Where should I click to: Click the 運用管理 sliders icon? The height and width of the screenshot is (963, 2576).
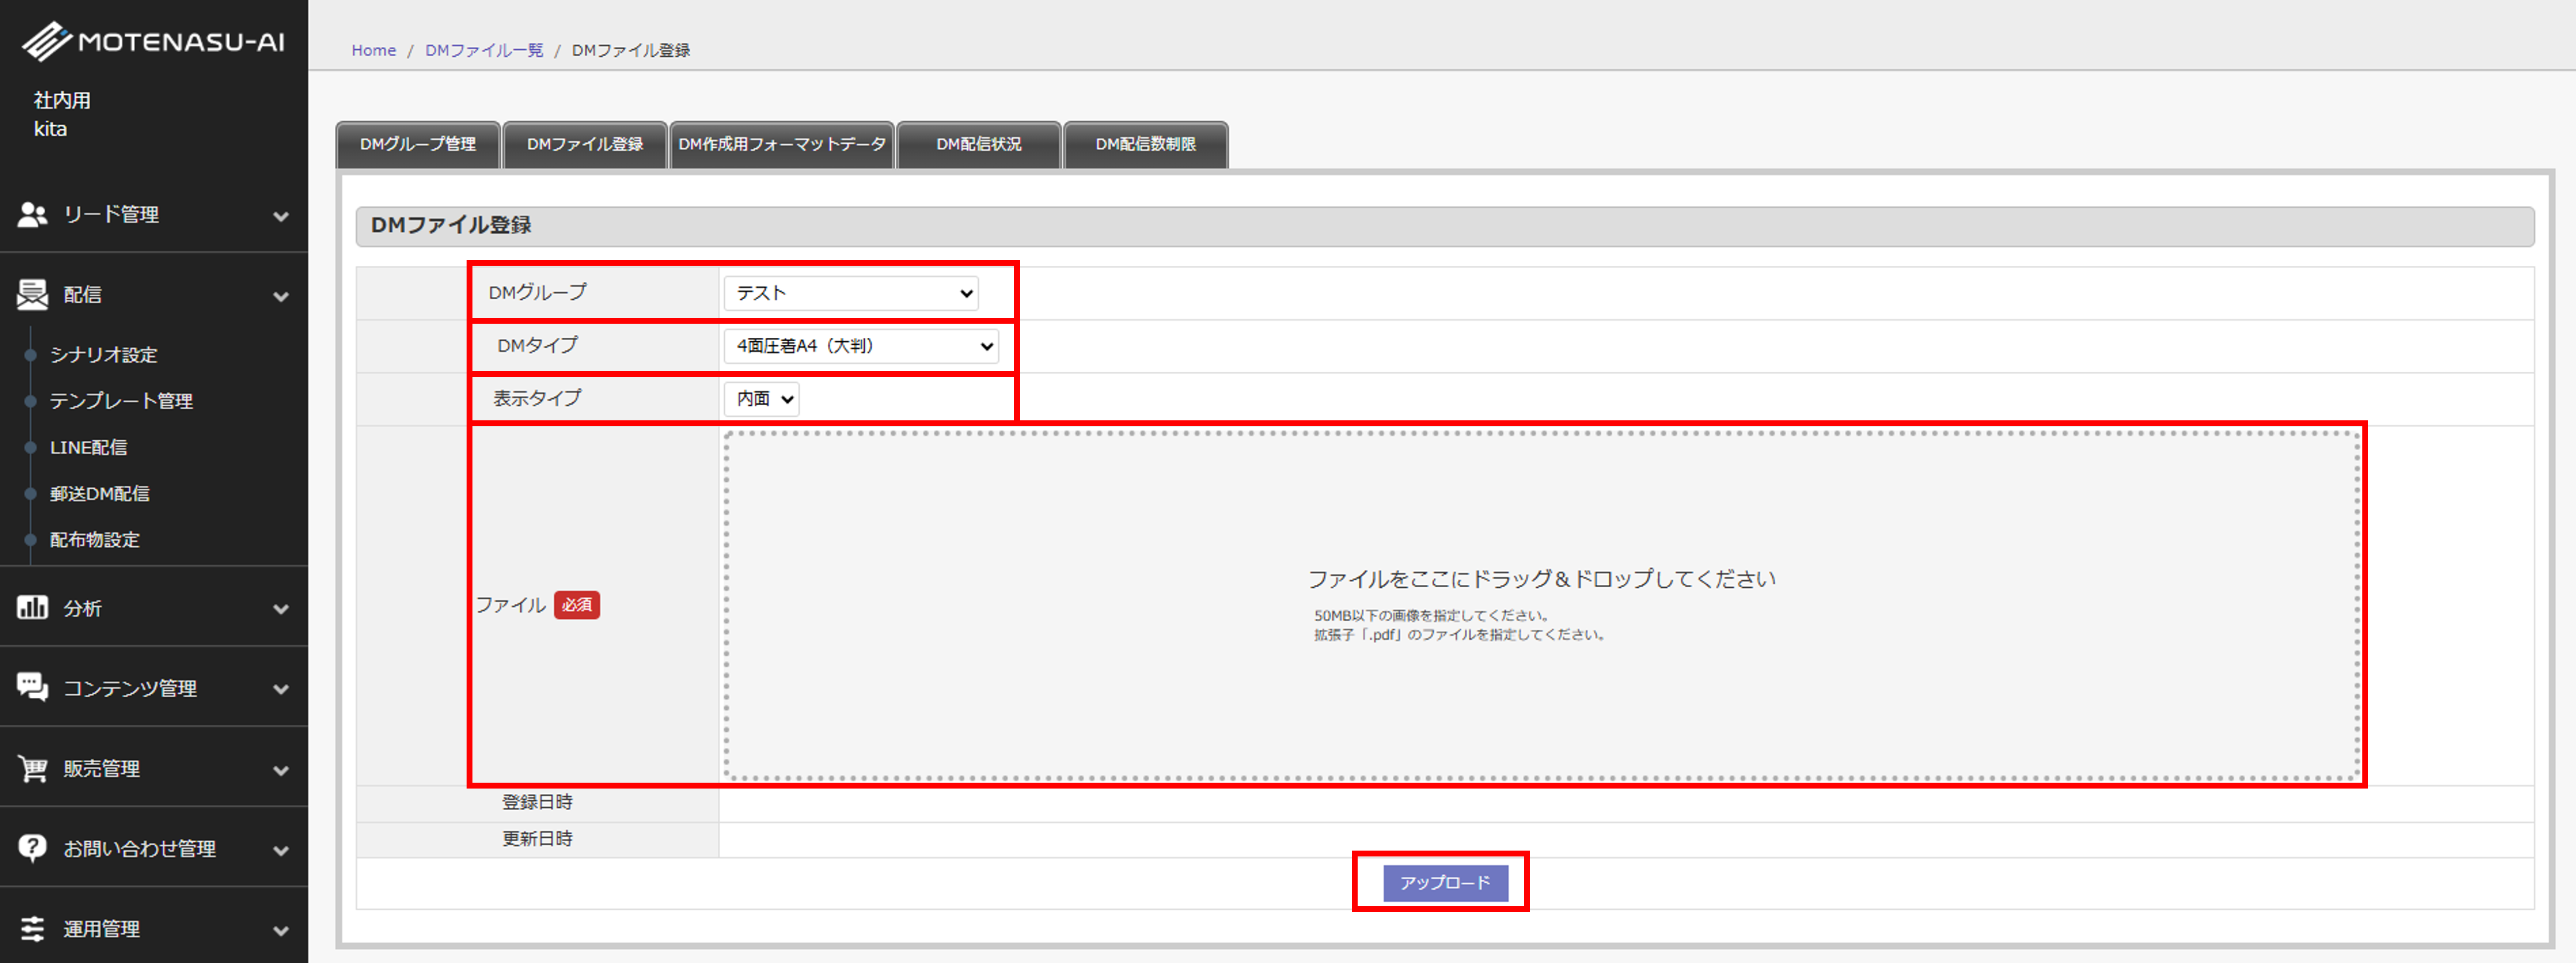[32, 928]
